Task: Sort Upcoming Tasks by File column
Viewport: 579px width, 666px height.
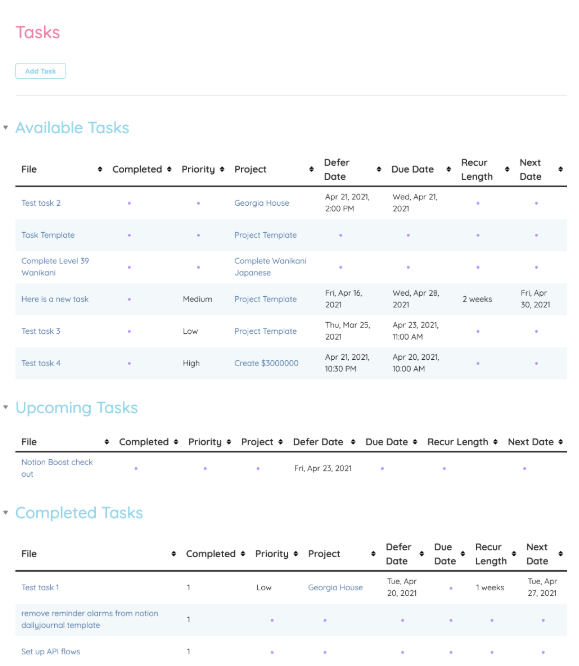Action: [x=107, y=442]
